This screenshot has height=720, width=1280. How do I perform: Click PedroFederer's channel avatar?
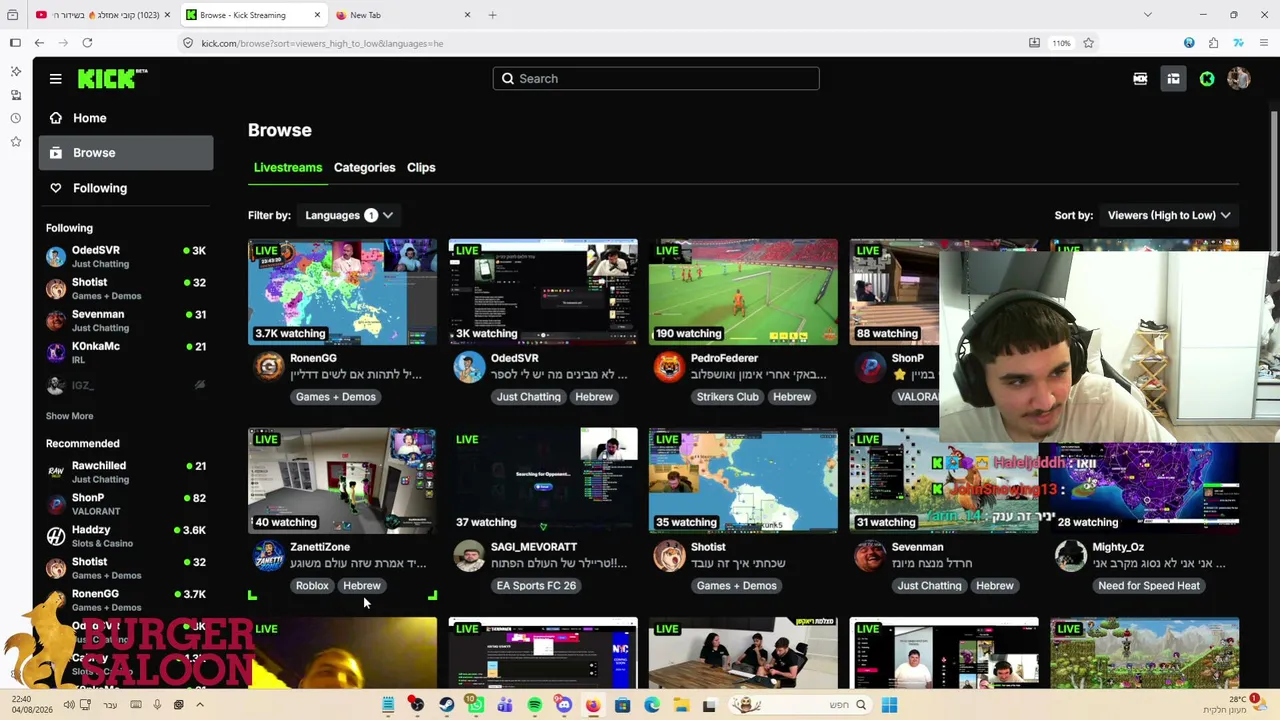(x=669, y=367)
